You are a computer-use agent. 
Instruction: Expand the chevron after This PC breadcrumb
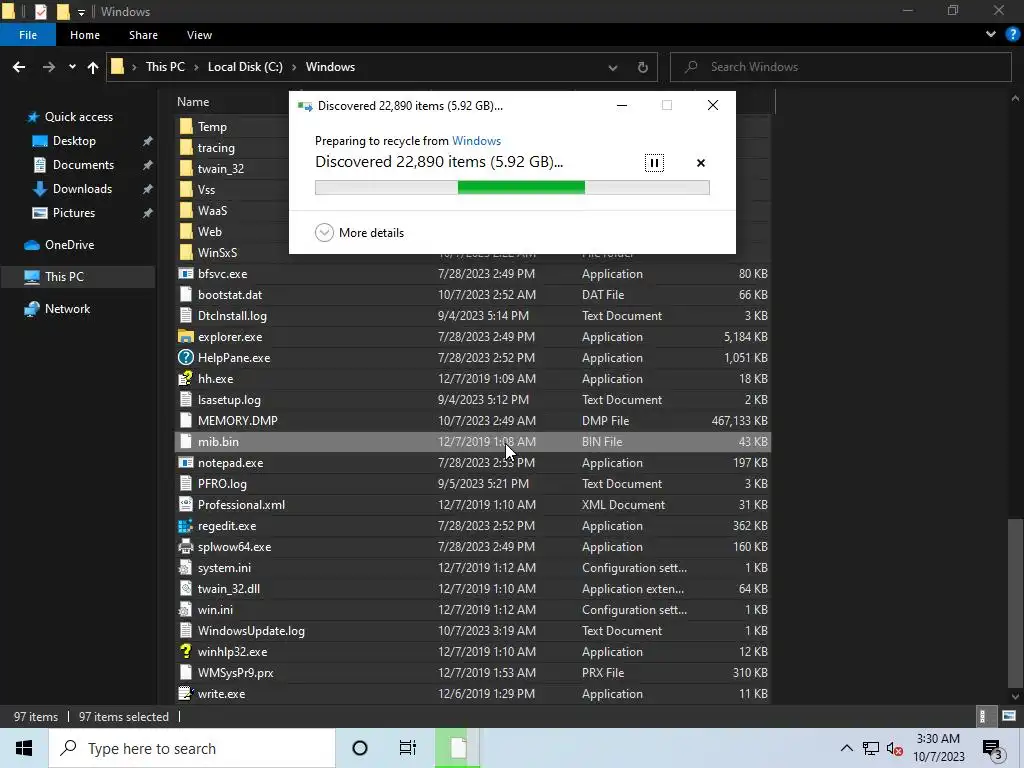click(196, 67)
